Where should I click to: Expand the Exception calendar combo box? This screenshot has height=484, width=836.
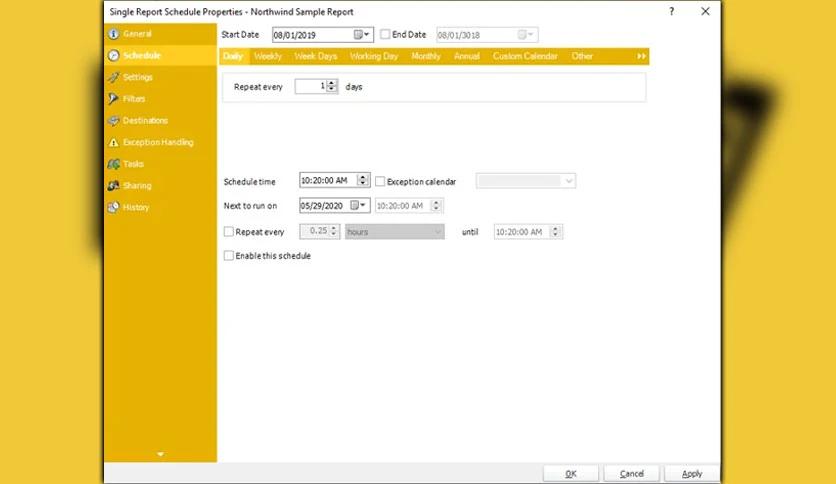[x=569, y=181]
